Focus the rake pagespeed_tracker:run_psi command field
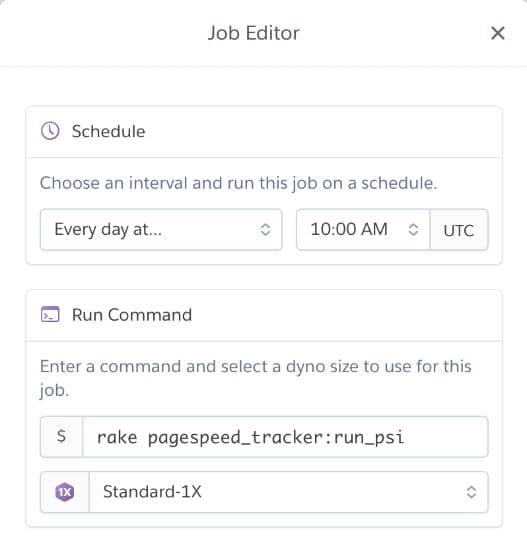The width and height of the screenshot is (527, 537). (285, 437)
